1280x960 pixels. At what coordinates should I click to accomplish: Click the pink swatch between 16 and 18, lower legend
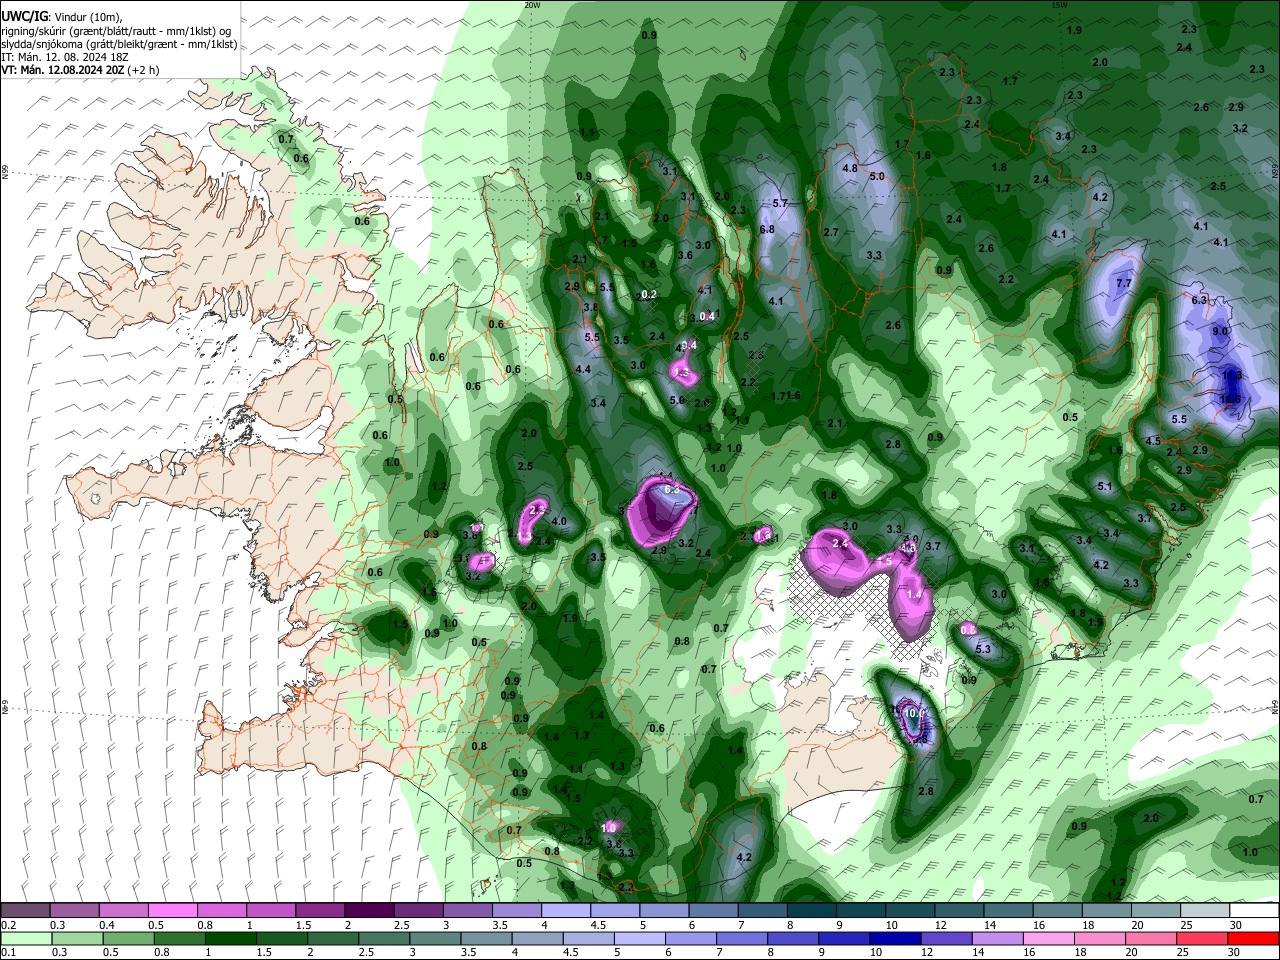pos(1049,938)
